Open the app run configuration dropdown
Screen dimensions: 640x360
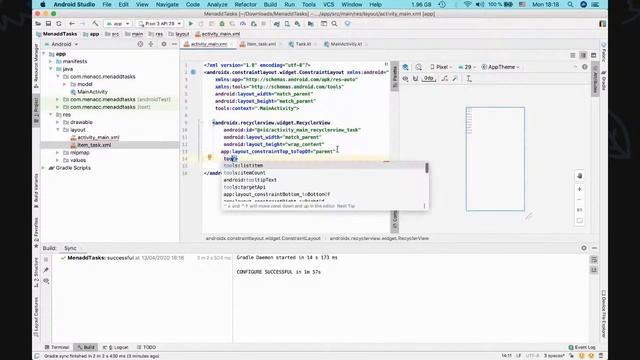[x=118, y=24]
